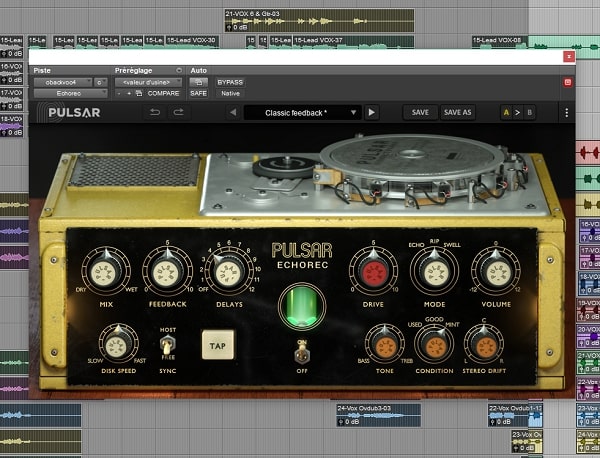Click the Pulsar logo in plugin header
Image resolution: width=600 pixels, height=458 pixels.
click(75, 112)
